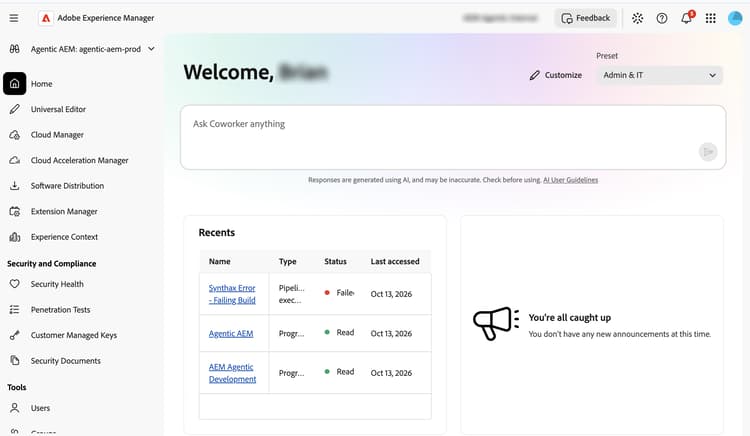Viewport: 750px width, 436px height.
Task: Click the Type column header
Action: tap(287, 262)
